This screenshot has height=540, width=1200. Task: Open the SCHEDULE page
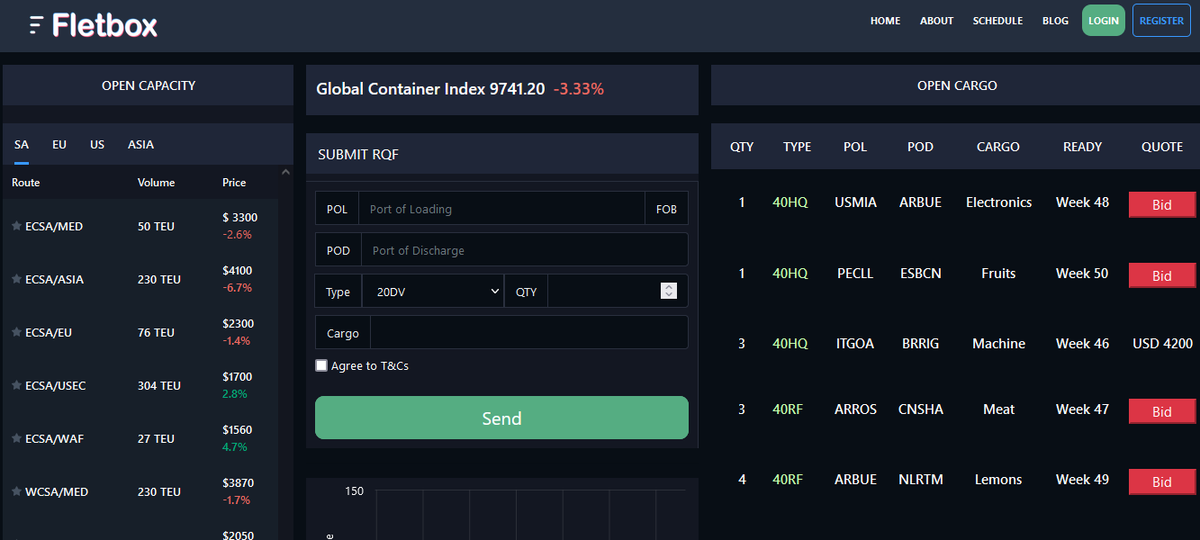[998, 21]
